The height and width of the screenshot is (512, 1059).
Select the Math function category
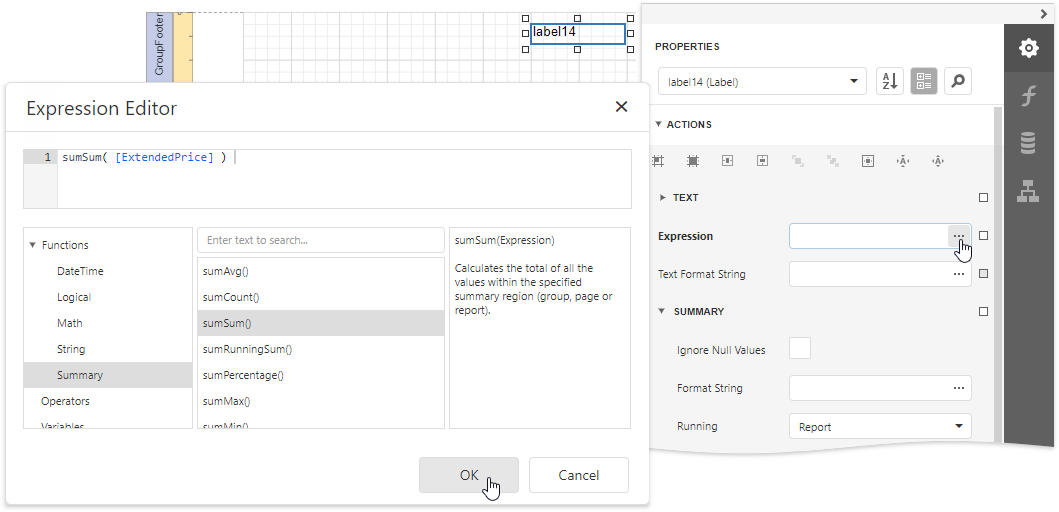(x=70, y=323)
